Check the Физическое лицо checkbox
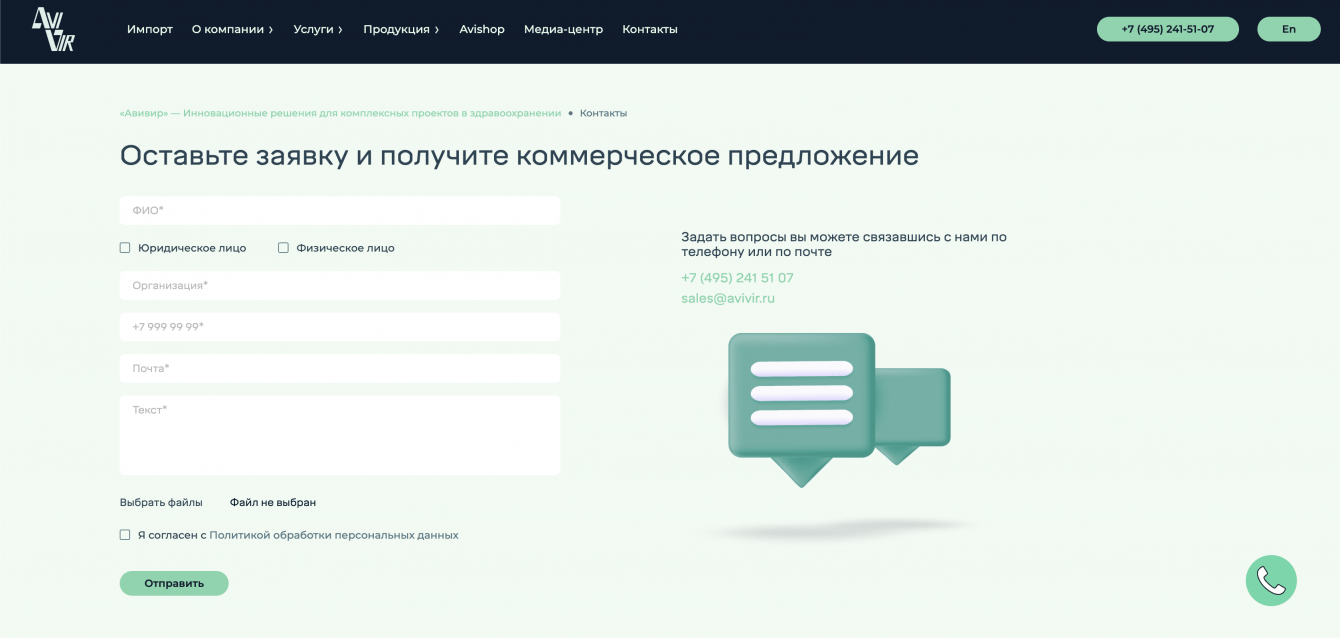 [283, 248]
